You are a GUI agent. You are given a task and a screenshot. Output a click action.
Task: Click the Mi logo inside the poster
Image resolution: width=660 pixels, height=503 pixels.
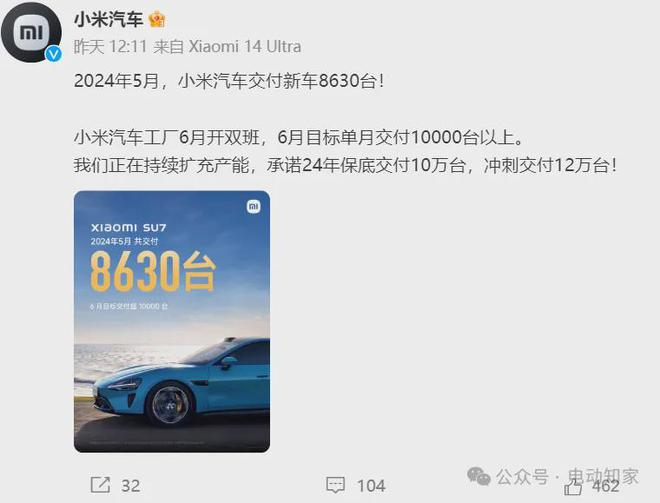point(253,206)
